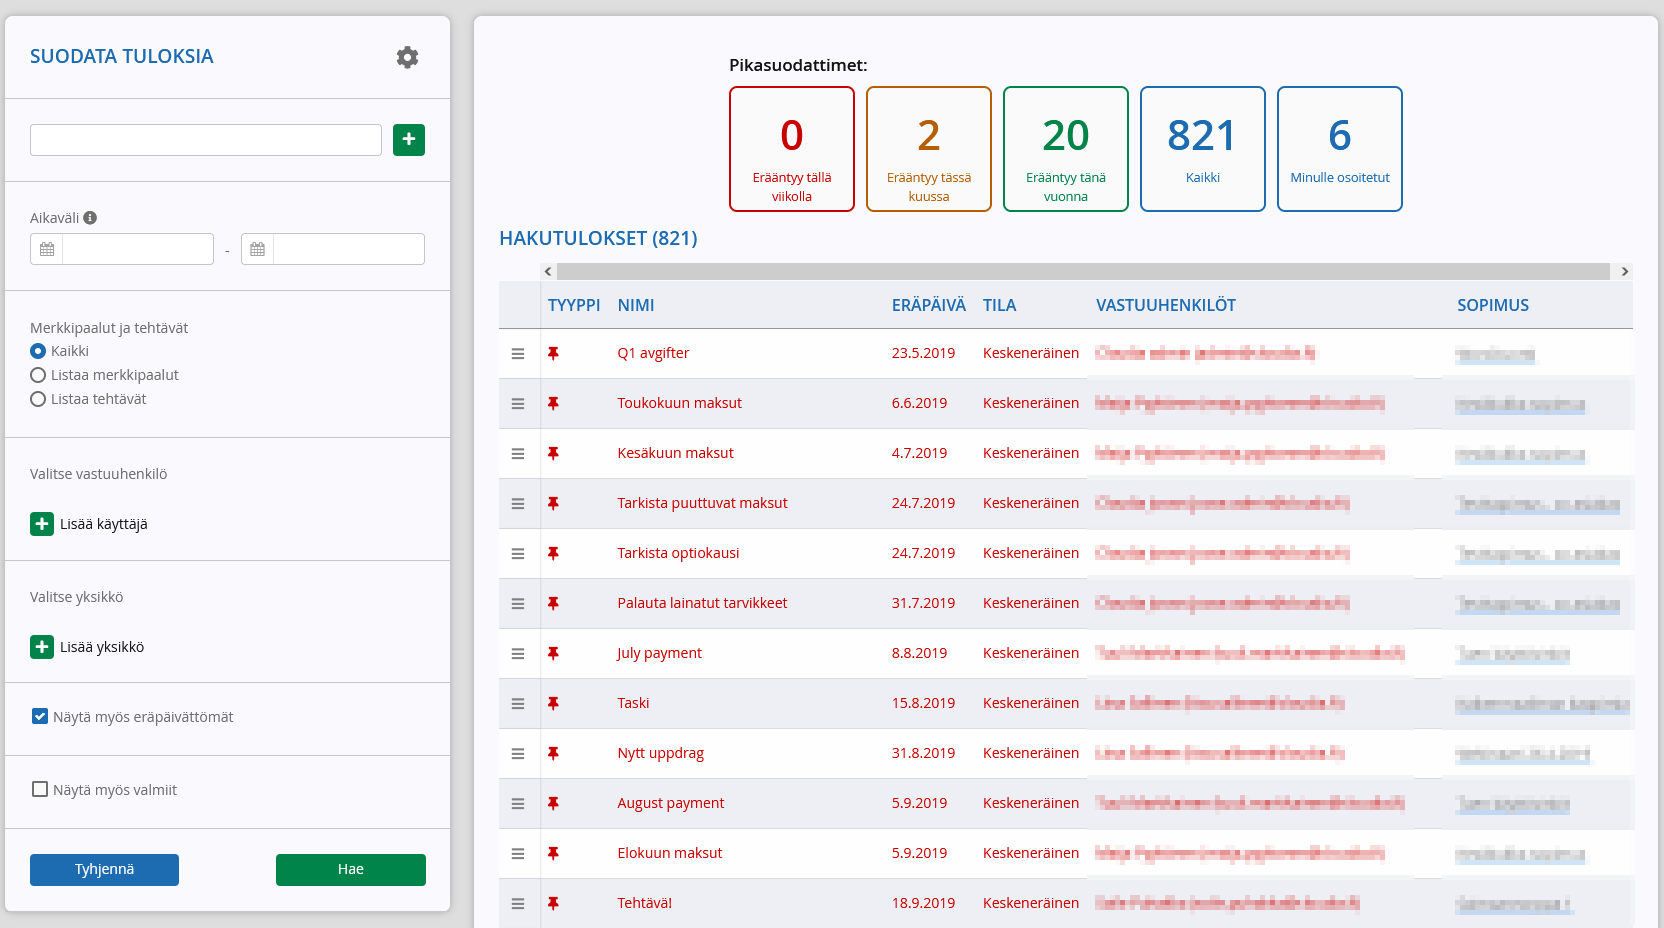Screen dimensions: 1664x928
Task: Open row menu icon for Toukokuun maksut
Action: [518, 404]
